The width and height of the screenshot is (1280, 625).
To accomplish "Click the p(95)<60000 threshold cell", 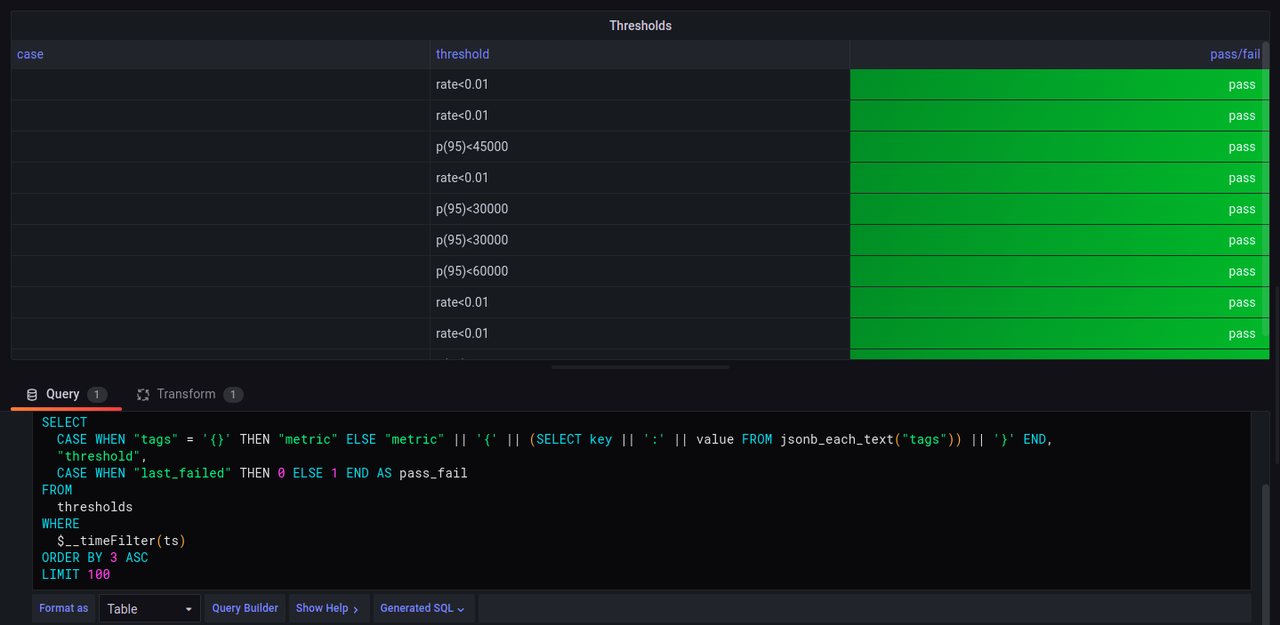I will pyautogui.click(x=640, y=271).
